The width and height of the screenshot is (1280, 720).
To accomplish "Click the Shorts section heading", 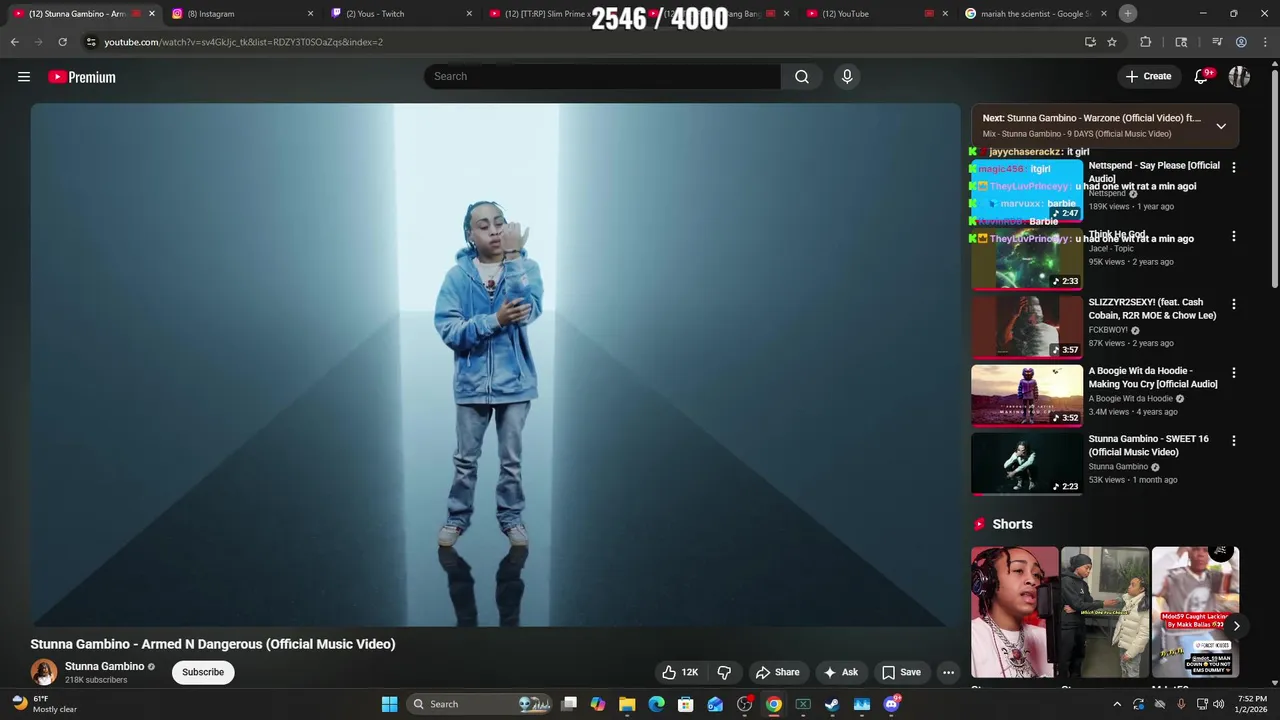I will click(x=1012, y=524).
